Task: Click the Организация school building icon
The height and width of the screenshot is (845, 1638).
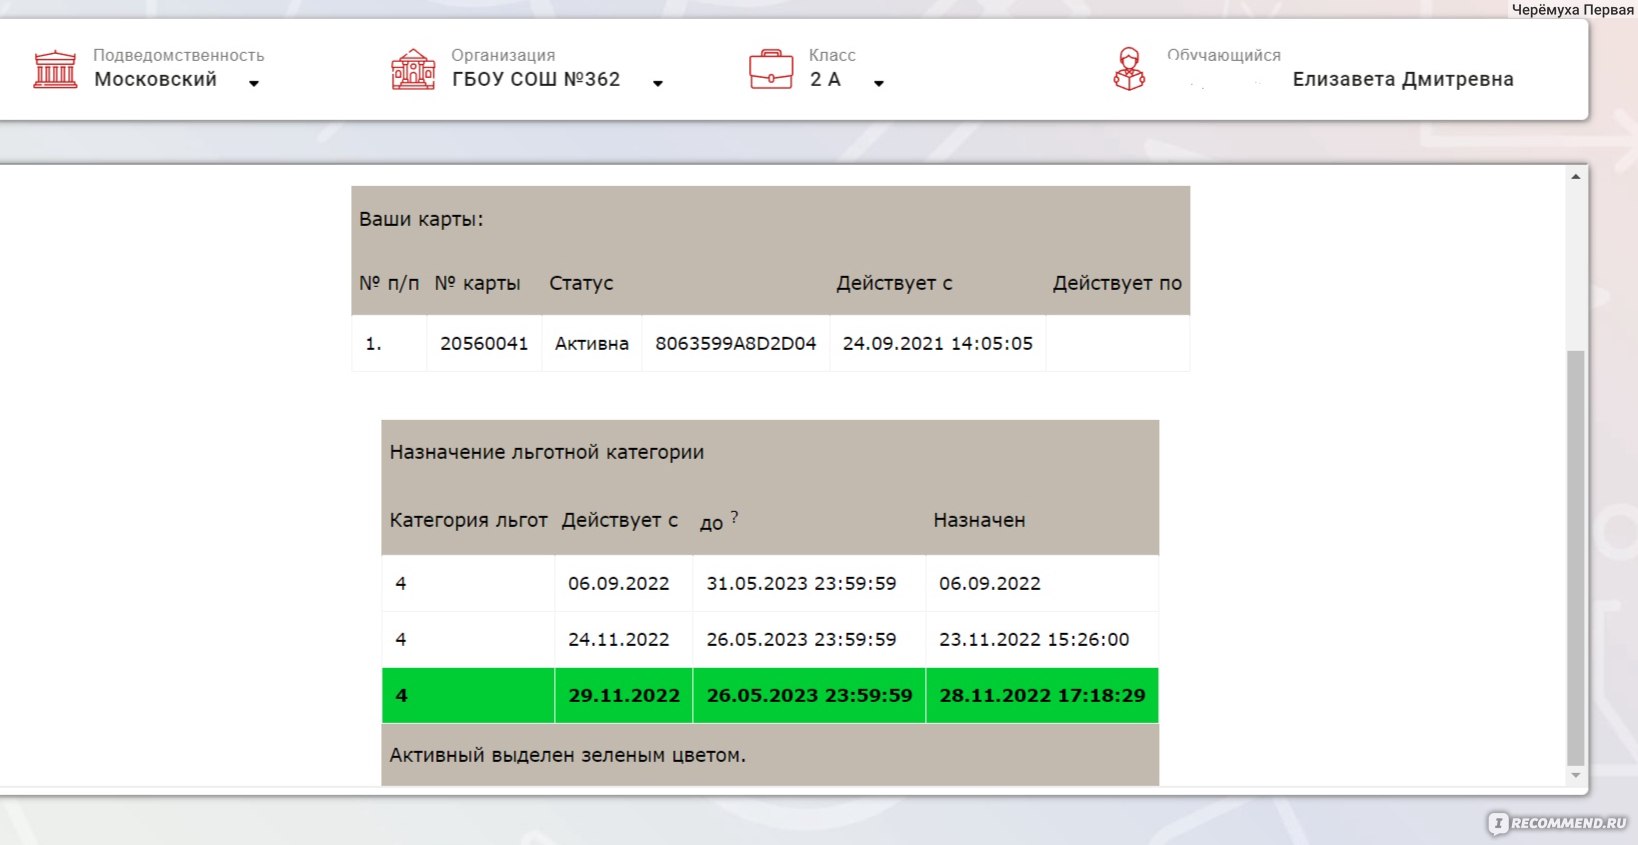Action: click(x=413, y=69)
